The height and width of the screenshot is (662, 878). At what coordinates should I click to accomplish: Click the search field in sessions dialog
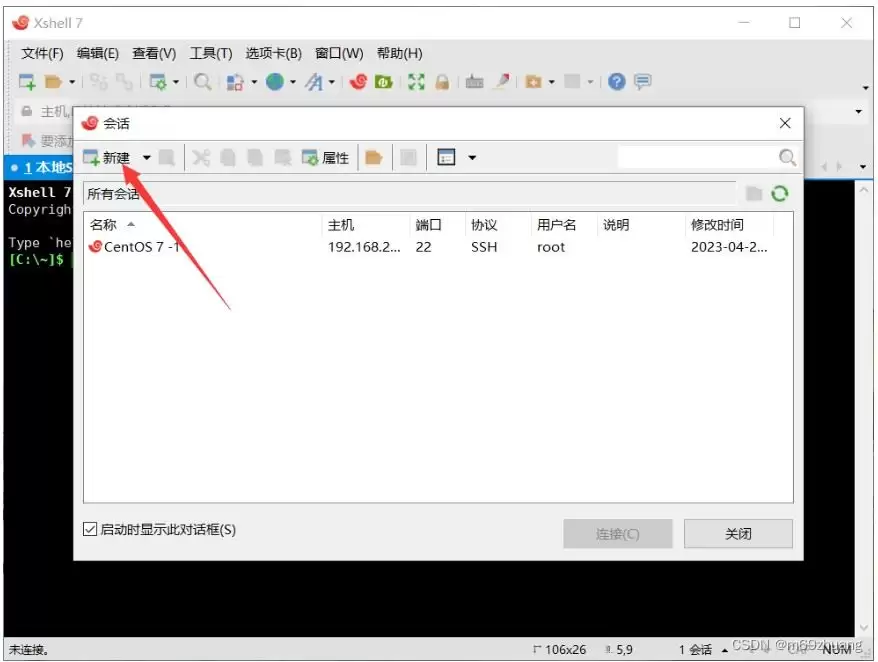[697, 157]
